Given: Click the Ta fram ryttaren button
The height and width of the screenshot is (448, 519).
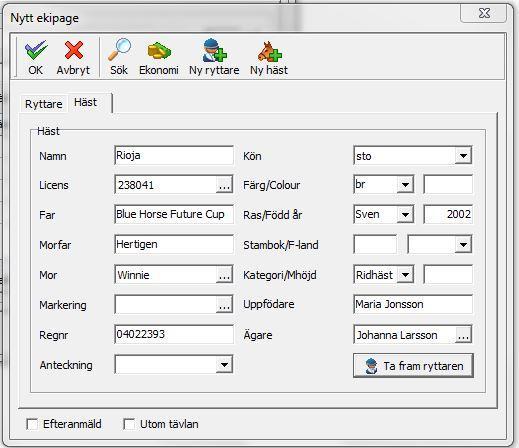Looking at the screenshot, I should pos(413,366).
